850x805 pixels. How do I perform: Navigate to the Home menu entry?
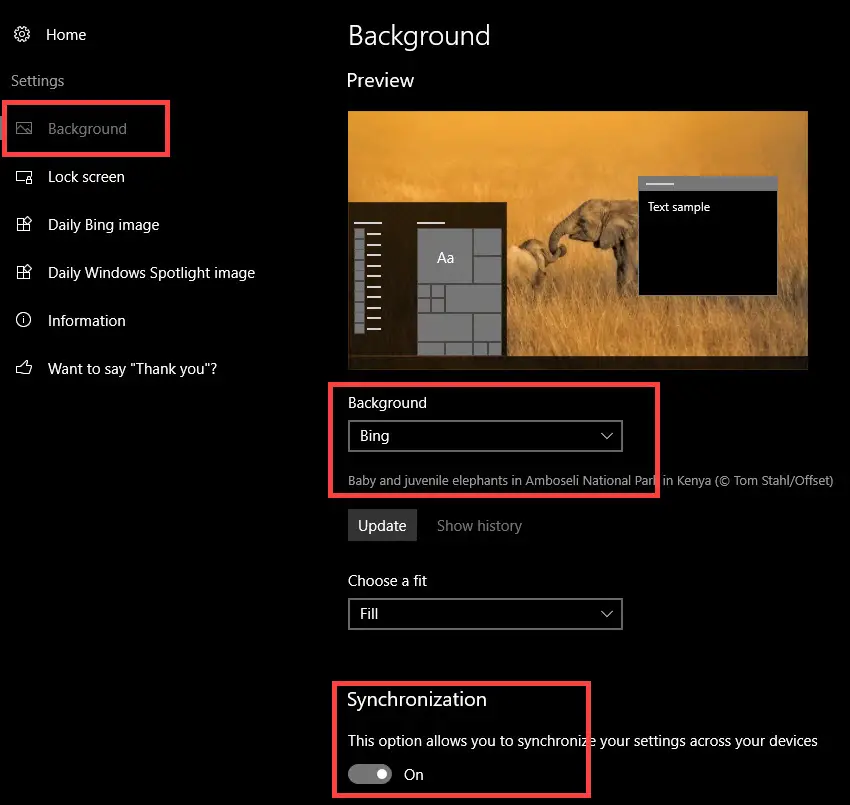point(66,34)
